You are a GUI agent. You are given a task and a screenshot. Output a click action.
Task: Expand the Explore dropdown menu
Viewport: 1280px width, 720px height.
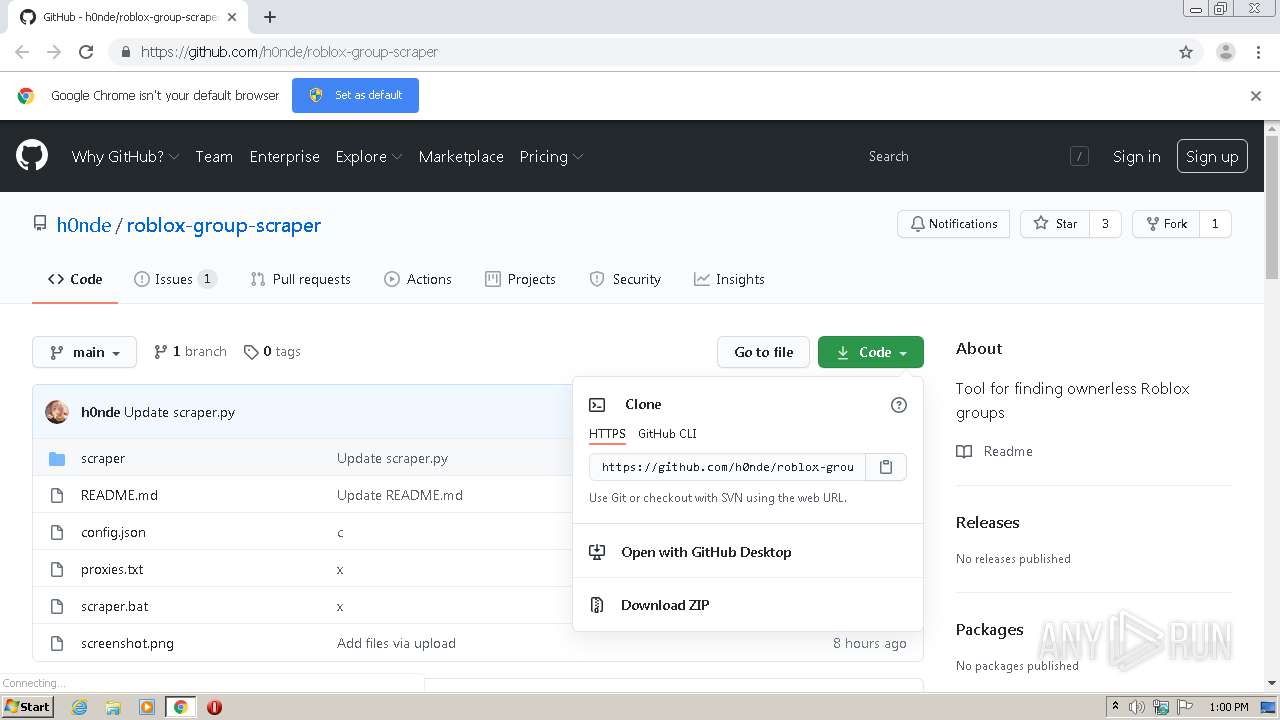click(x=369, y=156)
